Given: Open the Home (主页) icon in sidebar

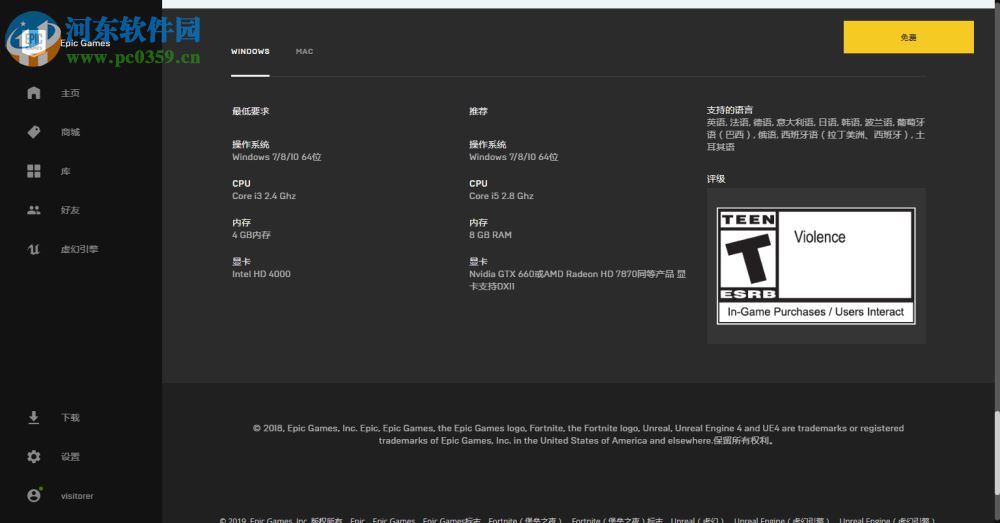Looking at the screenshot, I should point(34,92).
